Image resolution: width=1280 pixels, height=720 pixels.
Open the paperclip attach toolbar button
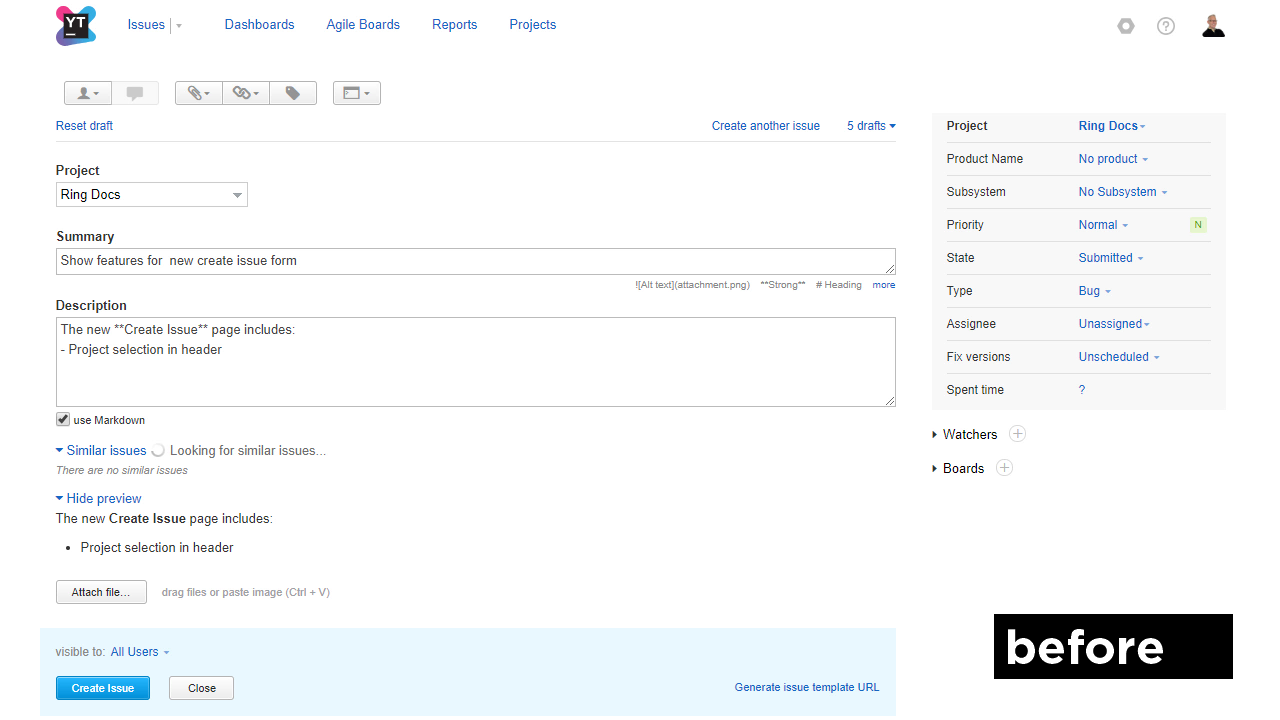(x=199, y=93)
